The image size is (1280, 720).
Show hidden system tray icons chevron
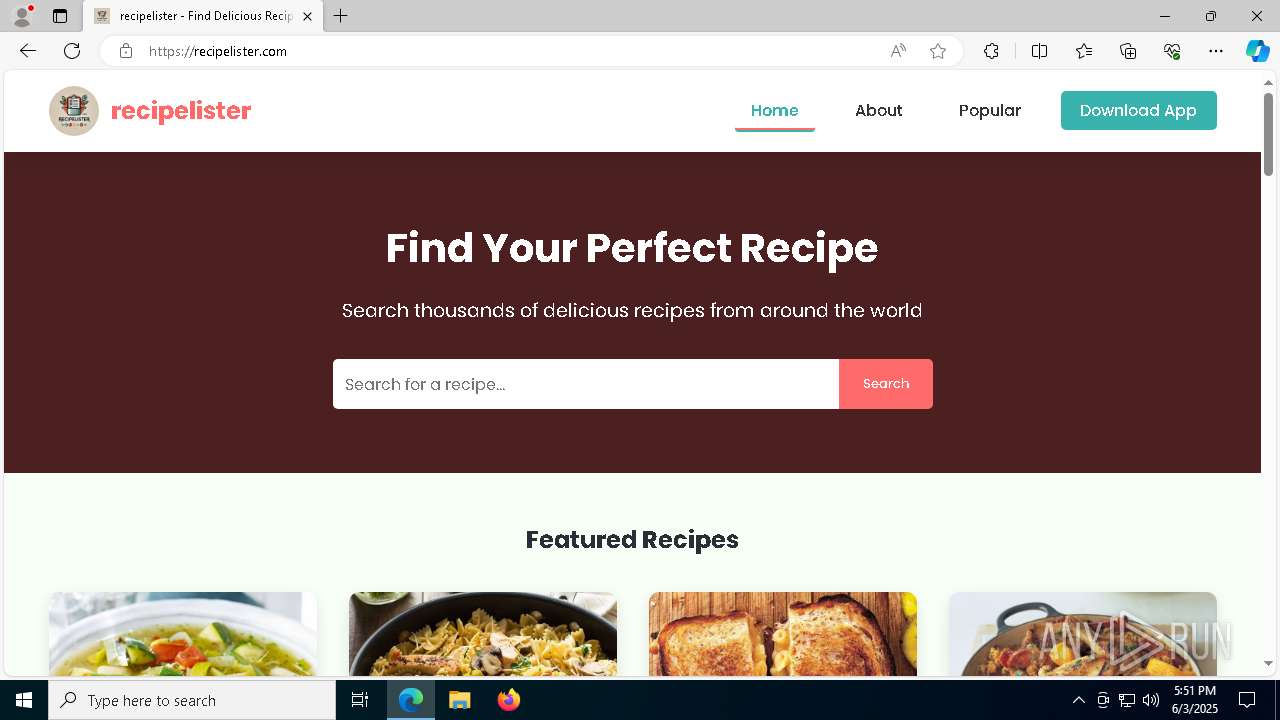pyautogui.click(x=1078, y=700)
